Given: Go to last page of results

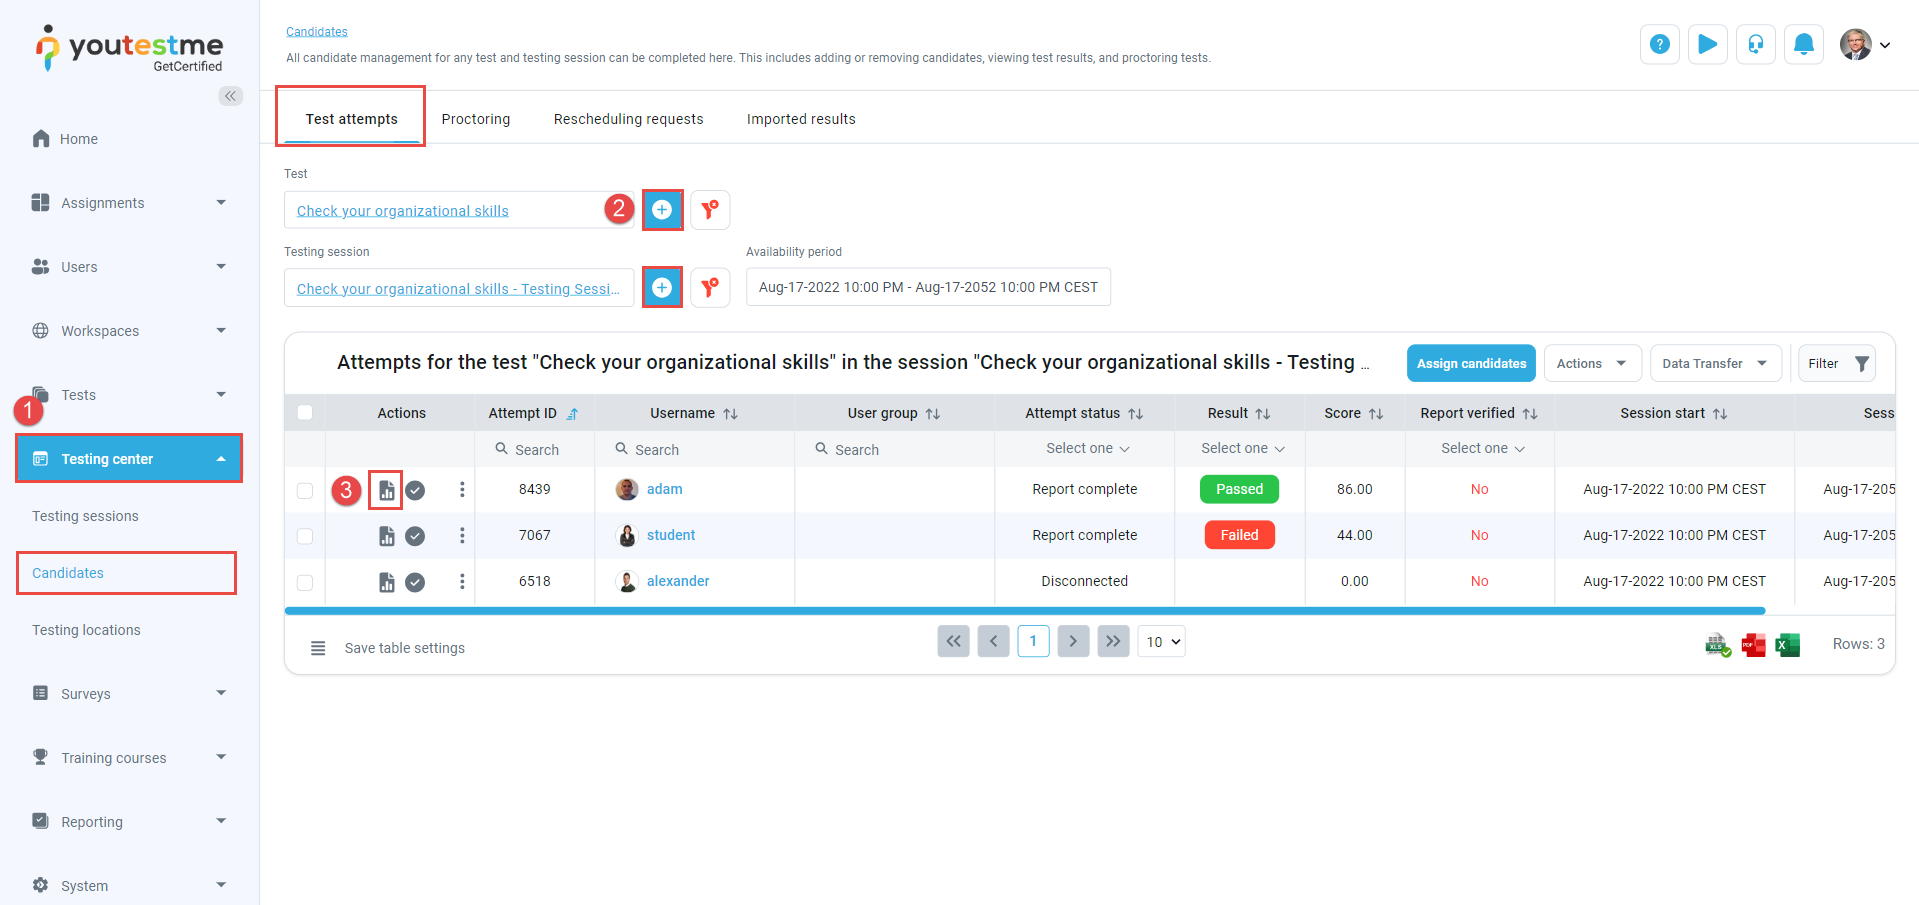Looking at the screenshot, I should pyautogui.click(x=1113, y=641).
